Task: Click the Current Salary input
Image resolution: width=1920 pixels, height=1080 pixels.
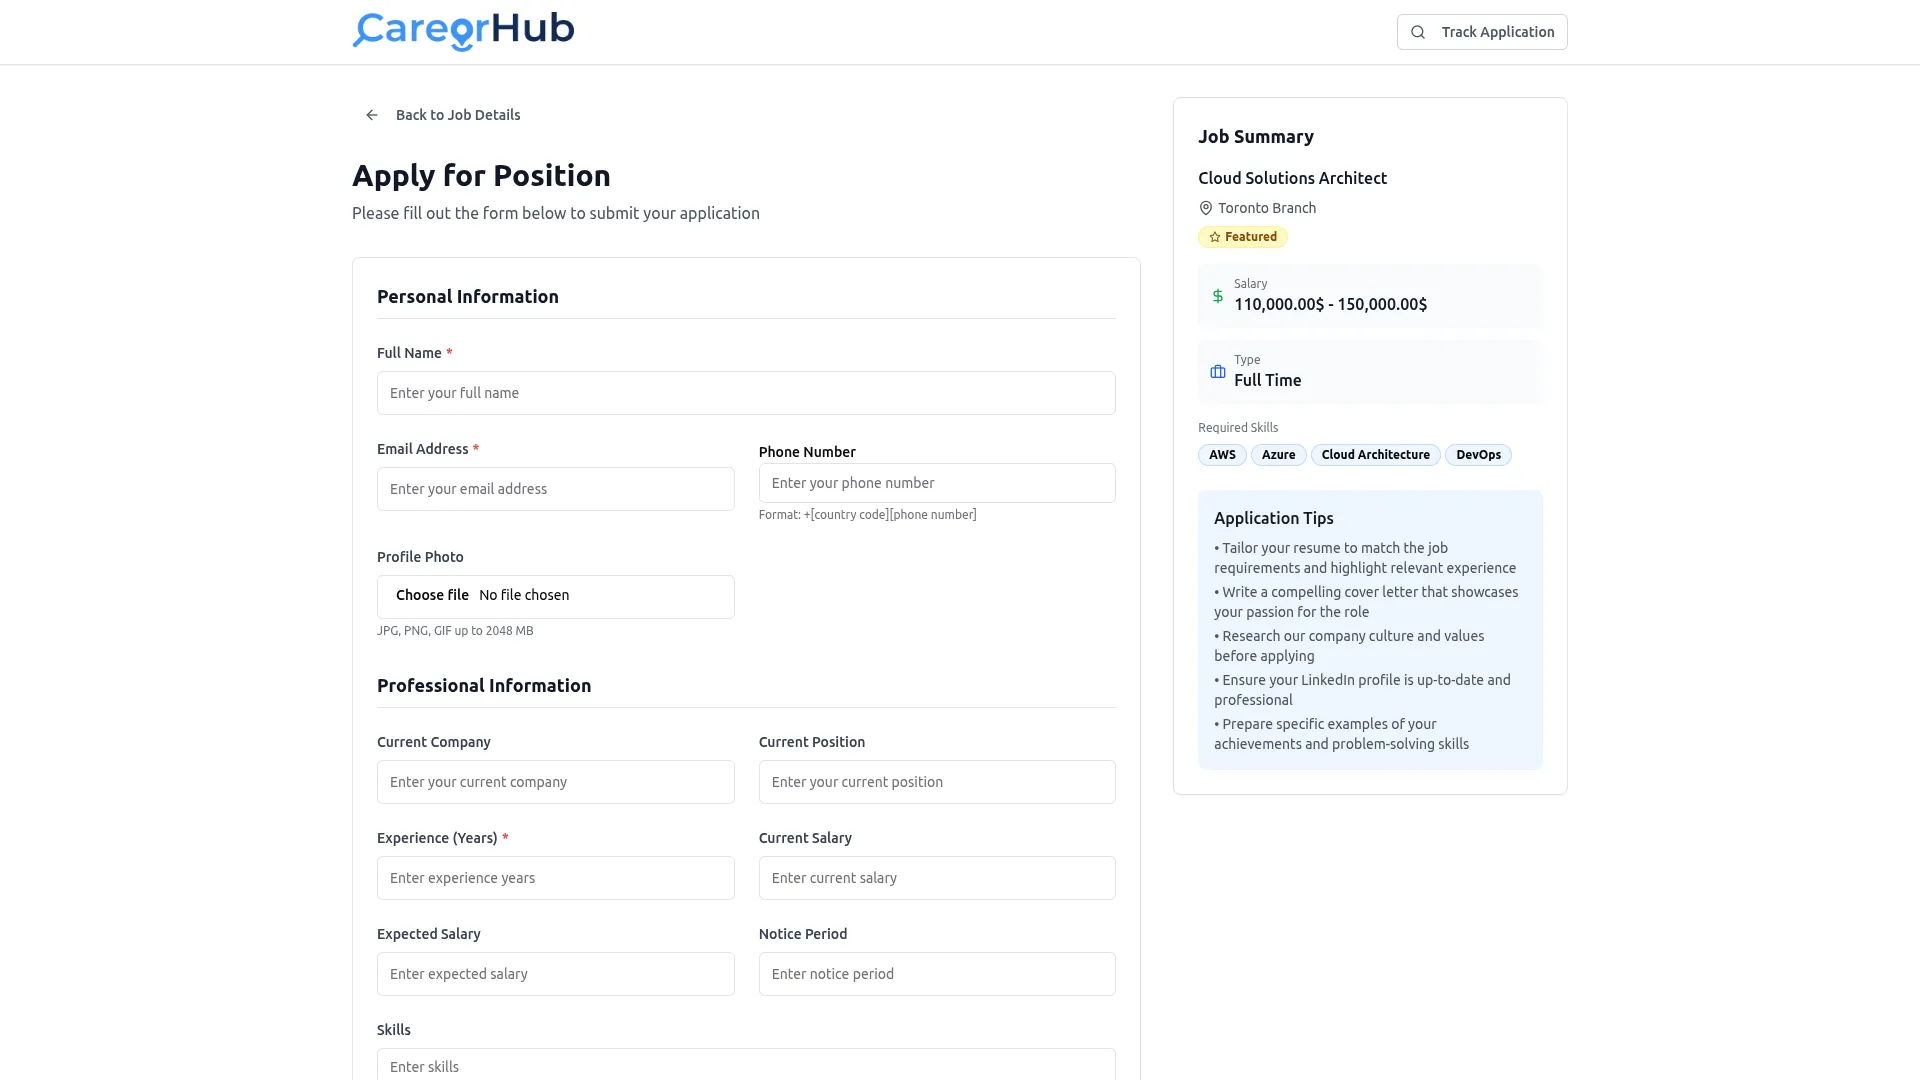Action: pos(937,878)
